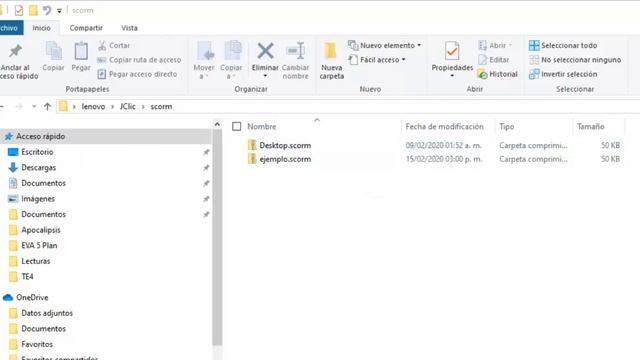Image resolution: width=640 pixels, height=360 pixels.
Task: Open the recent locations dropdown arrow
Action: (x=34, y=107)
